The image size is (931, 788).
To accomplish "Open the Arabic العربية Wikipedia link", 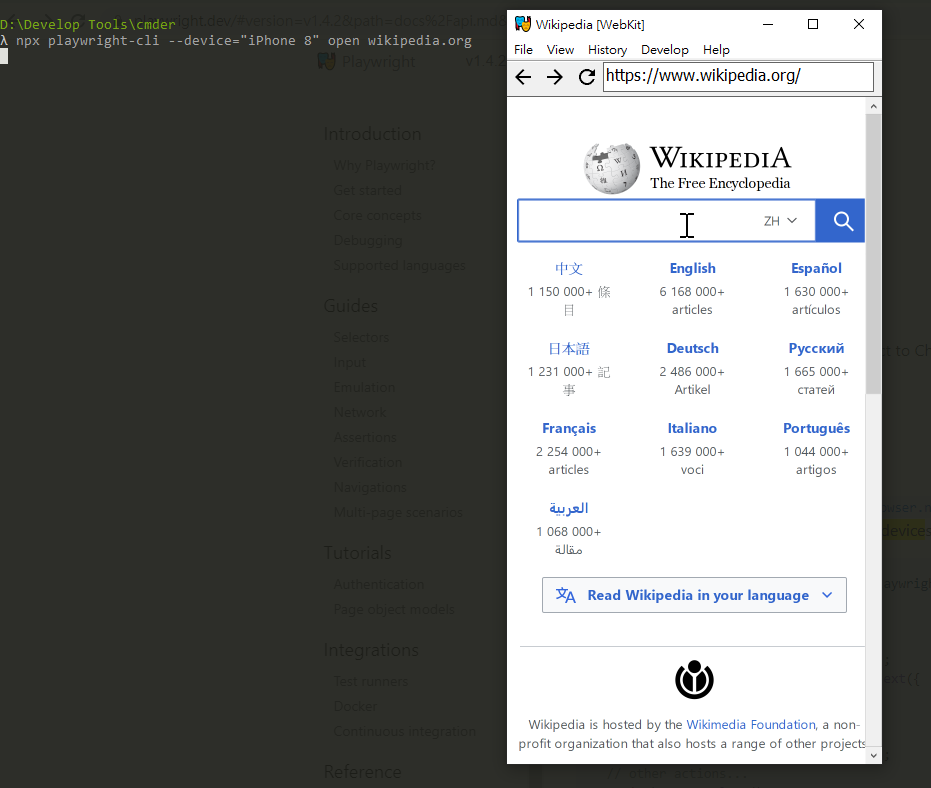I will coord(569,508).
